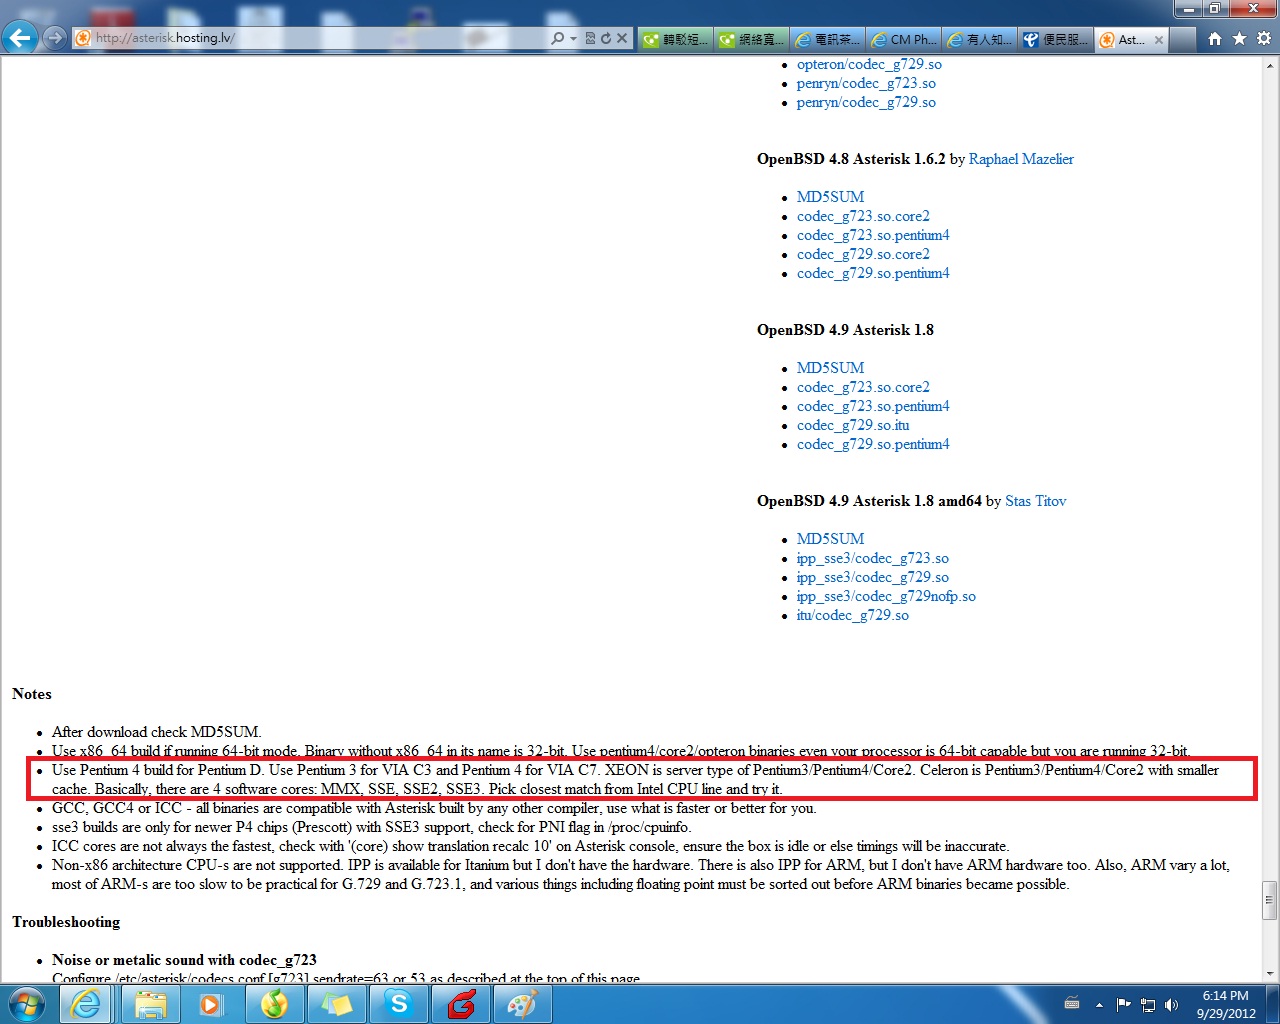Open Windows Explorer folder icon on taskbar

tap(150, 1004)
